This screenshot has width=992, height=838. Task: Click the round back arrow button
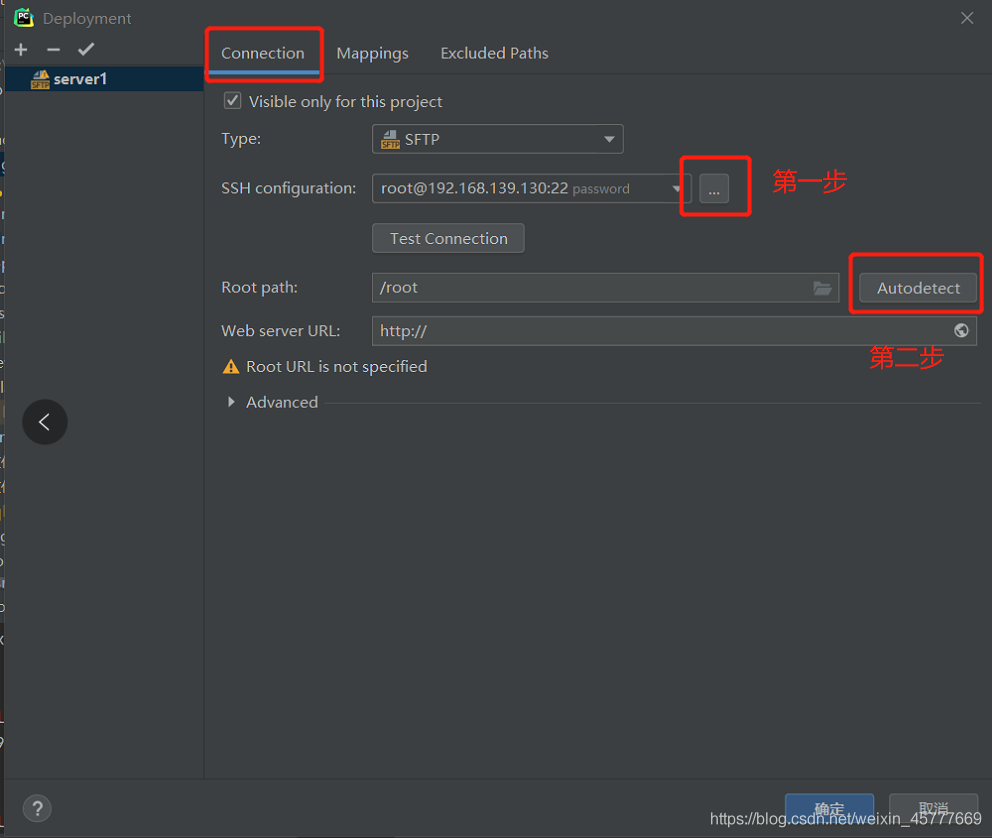click(x=45, y=422)
